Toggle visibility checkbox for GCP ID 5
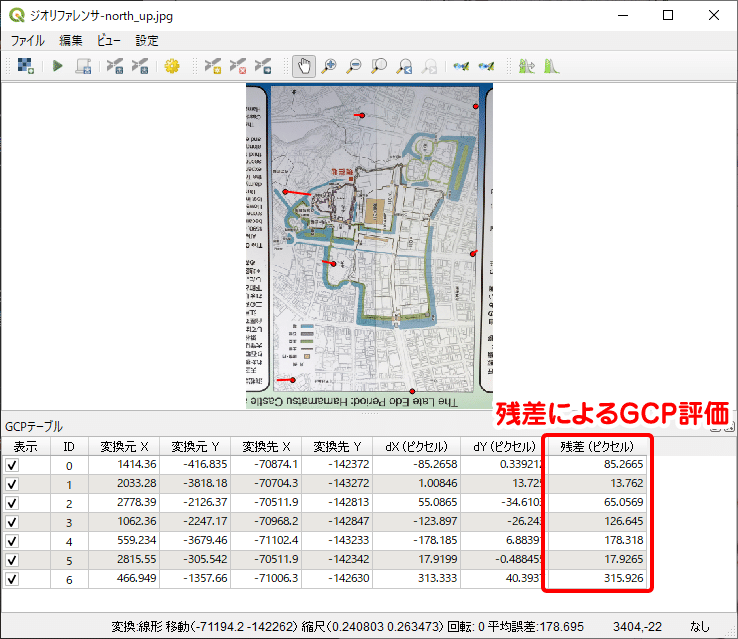Screen dimensions: 738x639 [x=12, y=560]
